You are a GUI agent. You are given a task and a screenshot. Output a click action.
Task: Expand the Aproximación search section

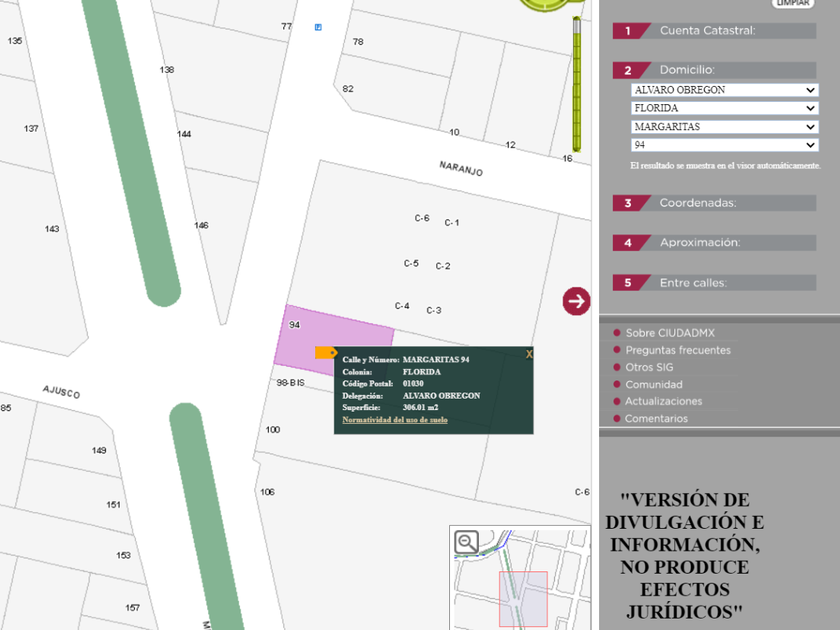pos(714,243)
